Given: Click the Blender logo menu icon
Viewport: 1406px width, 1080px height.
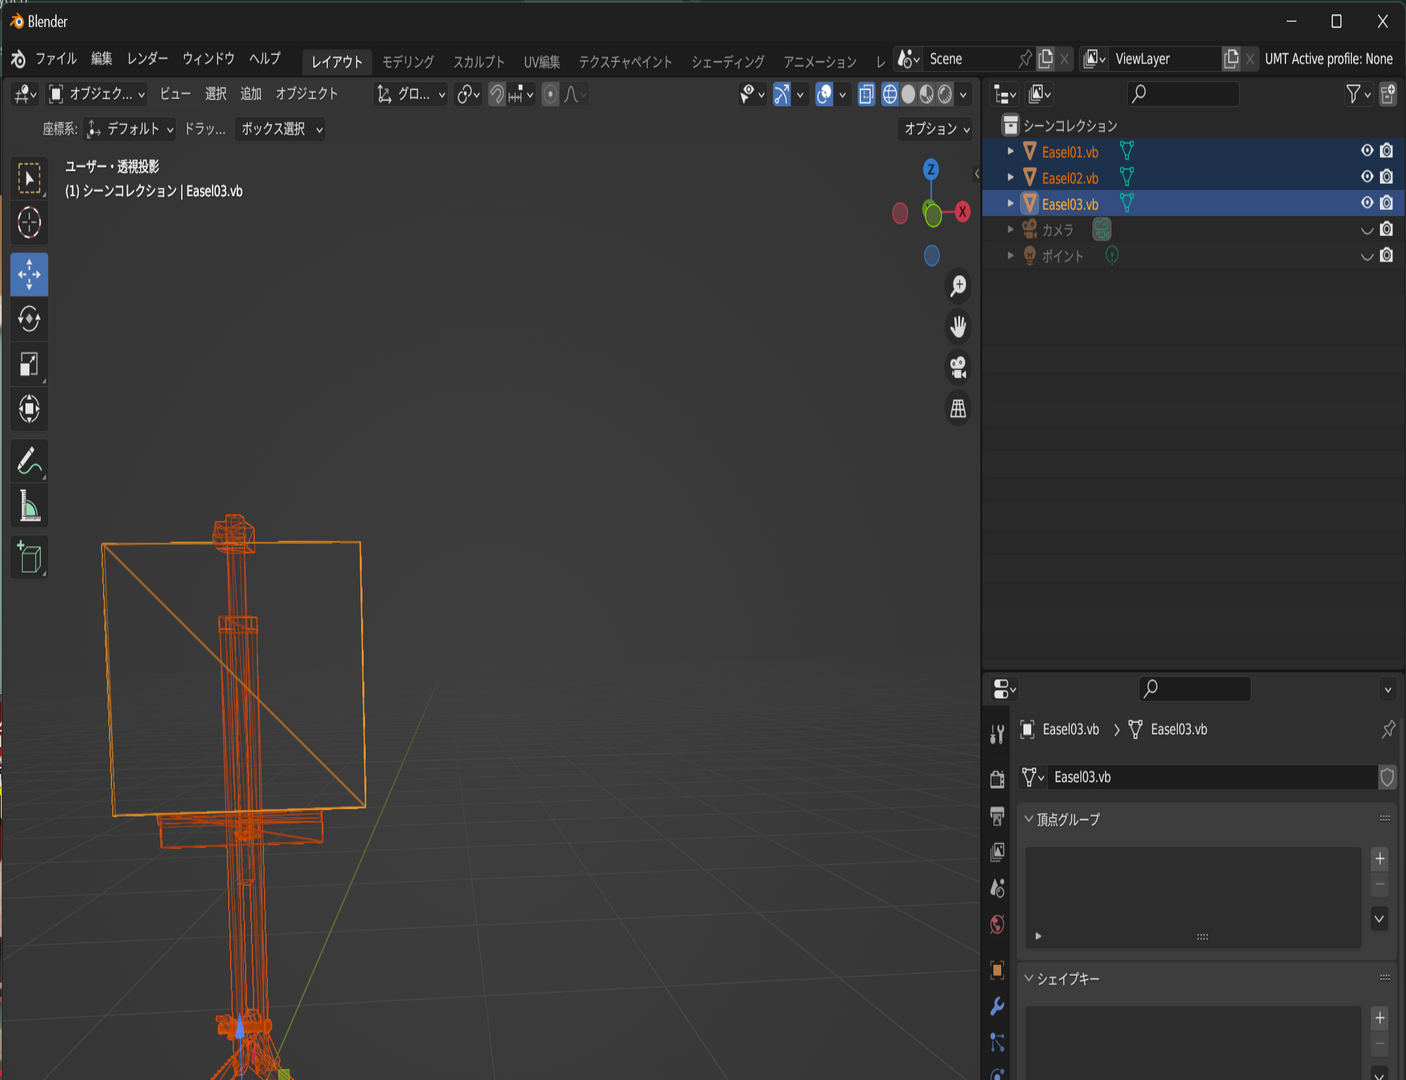Looking at the screenshot, I should 18,59.
